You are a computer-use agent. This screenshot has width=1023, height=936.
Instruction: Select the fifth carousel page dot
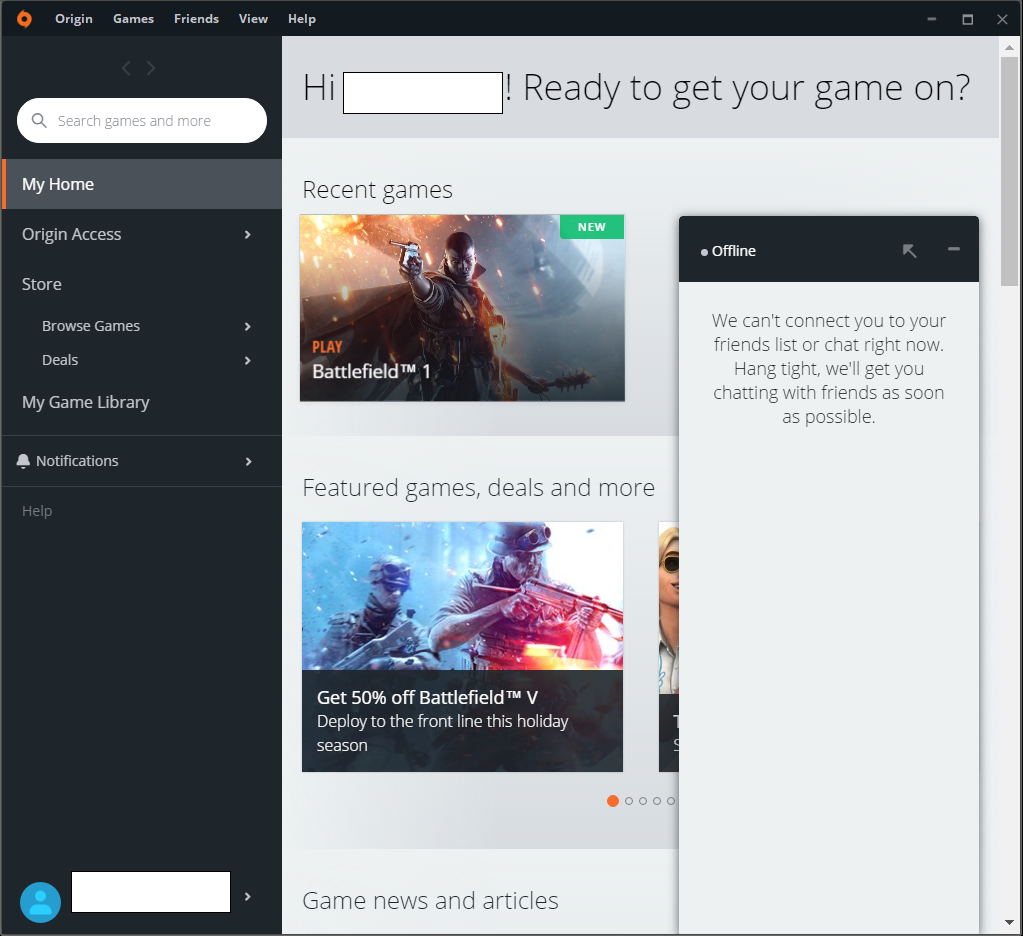point(671,801)
